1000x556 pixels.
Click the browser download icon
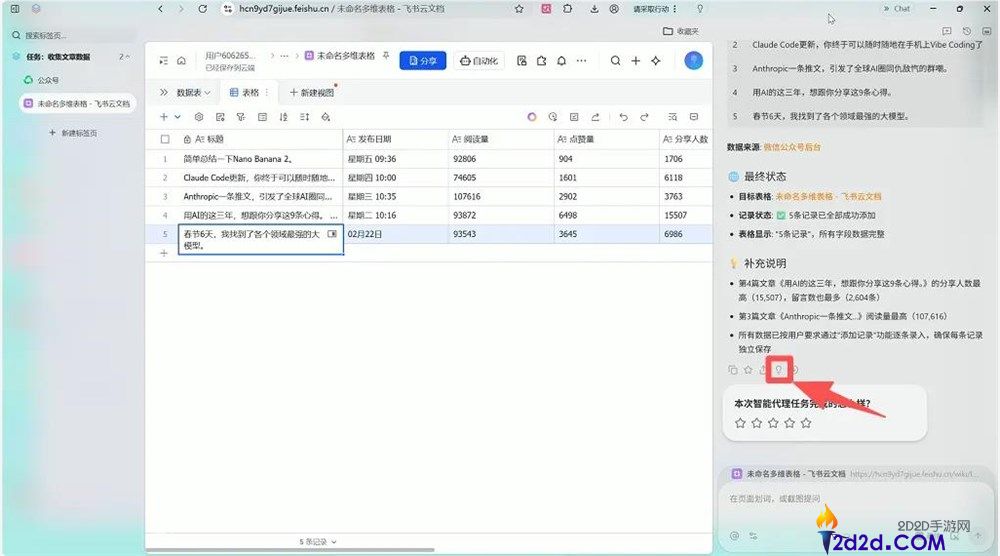coord(594,9)
